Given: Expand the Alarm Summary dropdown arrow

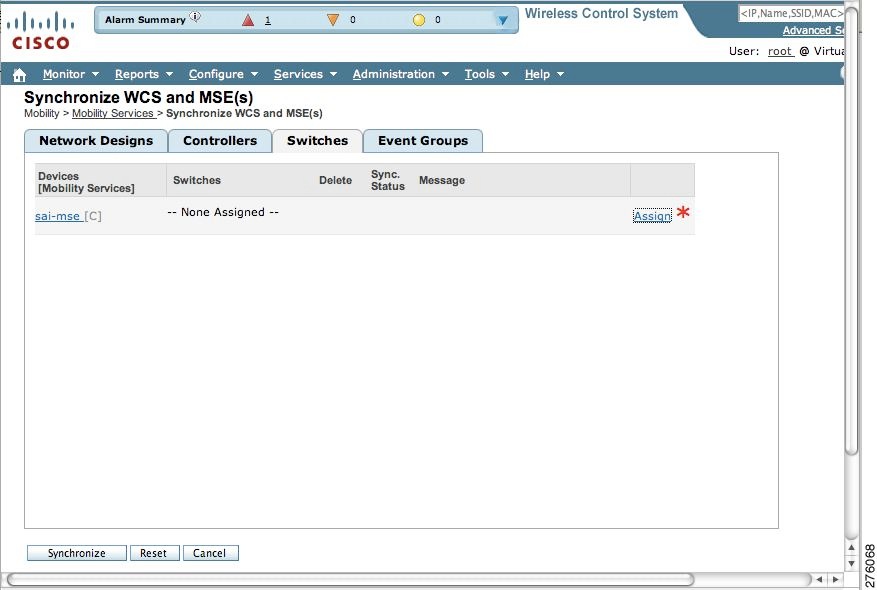Looking at the screenshot, I should (x=503, y=21).
